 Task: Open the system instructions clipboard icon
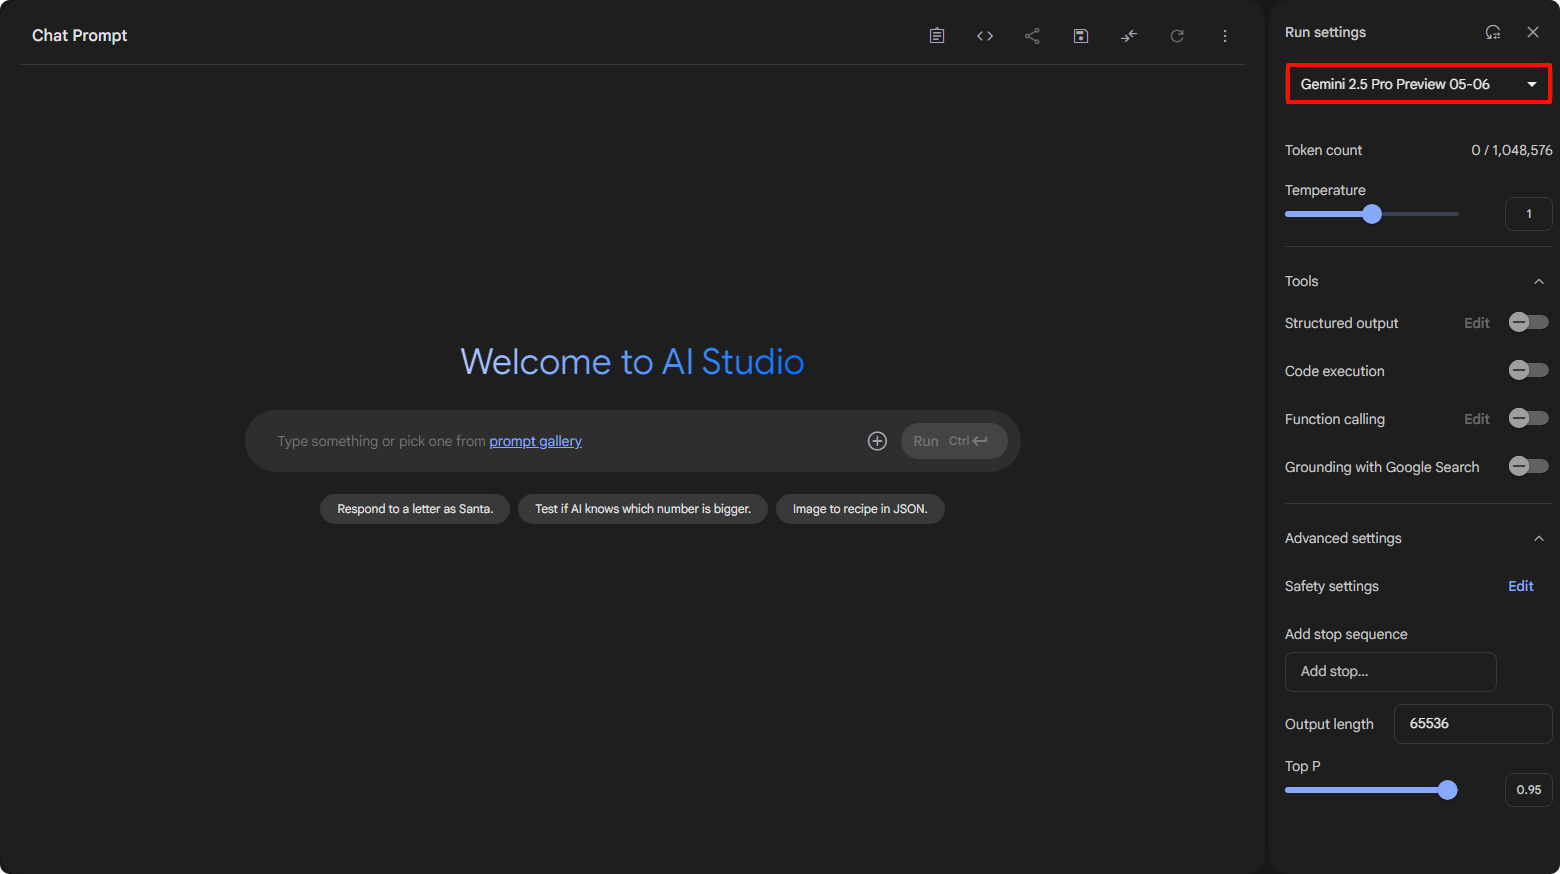pos(937,36)
